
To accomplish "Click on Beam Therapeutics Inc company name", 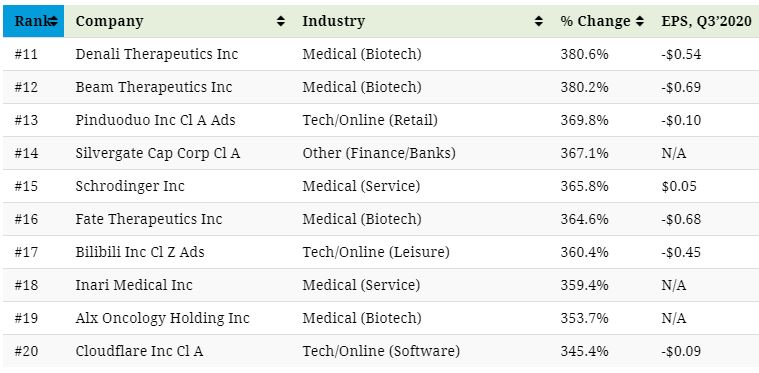I will pyautogui.click(x=153, y=87).
